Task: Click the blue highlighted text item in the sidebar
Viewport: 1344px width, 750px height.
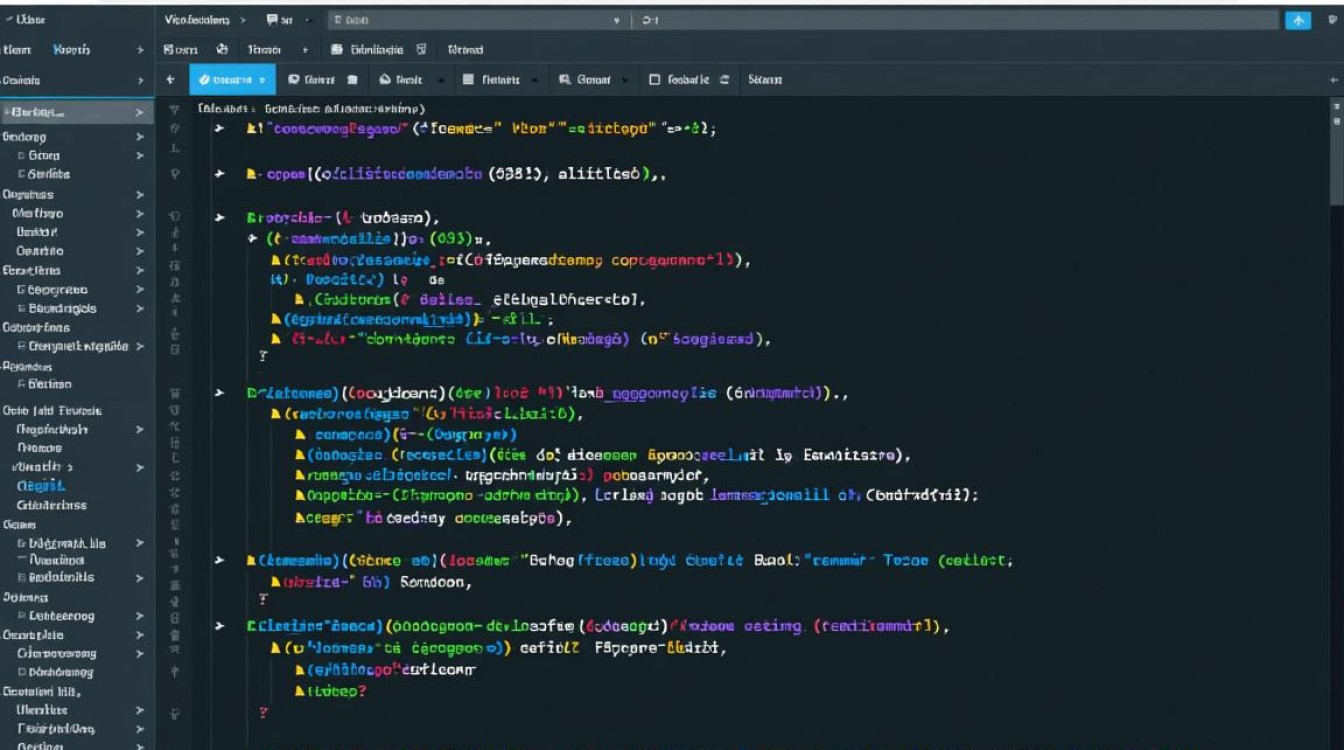Action: click(x=41, y=486)
